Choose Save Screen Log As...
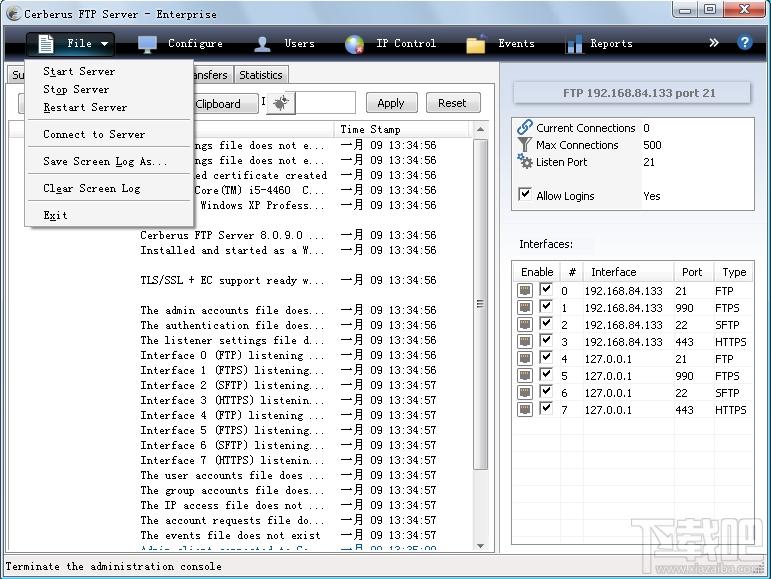 click(x=108, y=161)
